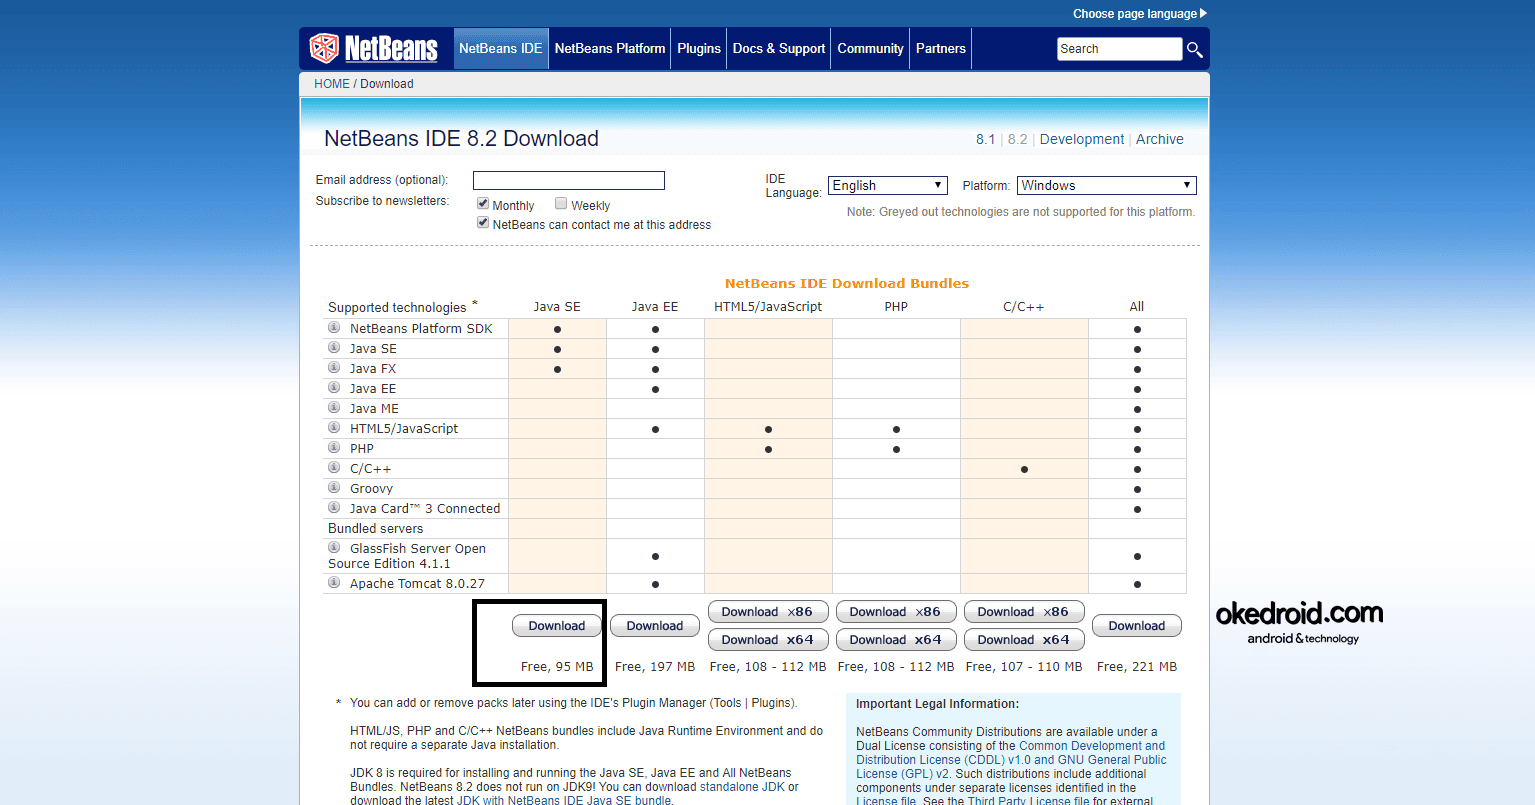Toggle NetBeans can contact me checkbox
Image resolution: width=1535 pixels, height=805 pixels.
[x=483, y=223]
